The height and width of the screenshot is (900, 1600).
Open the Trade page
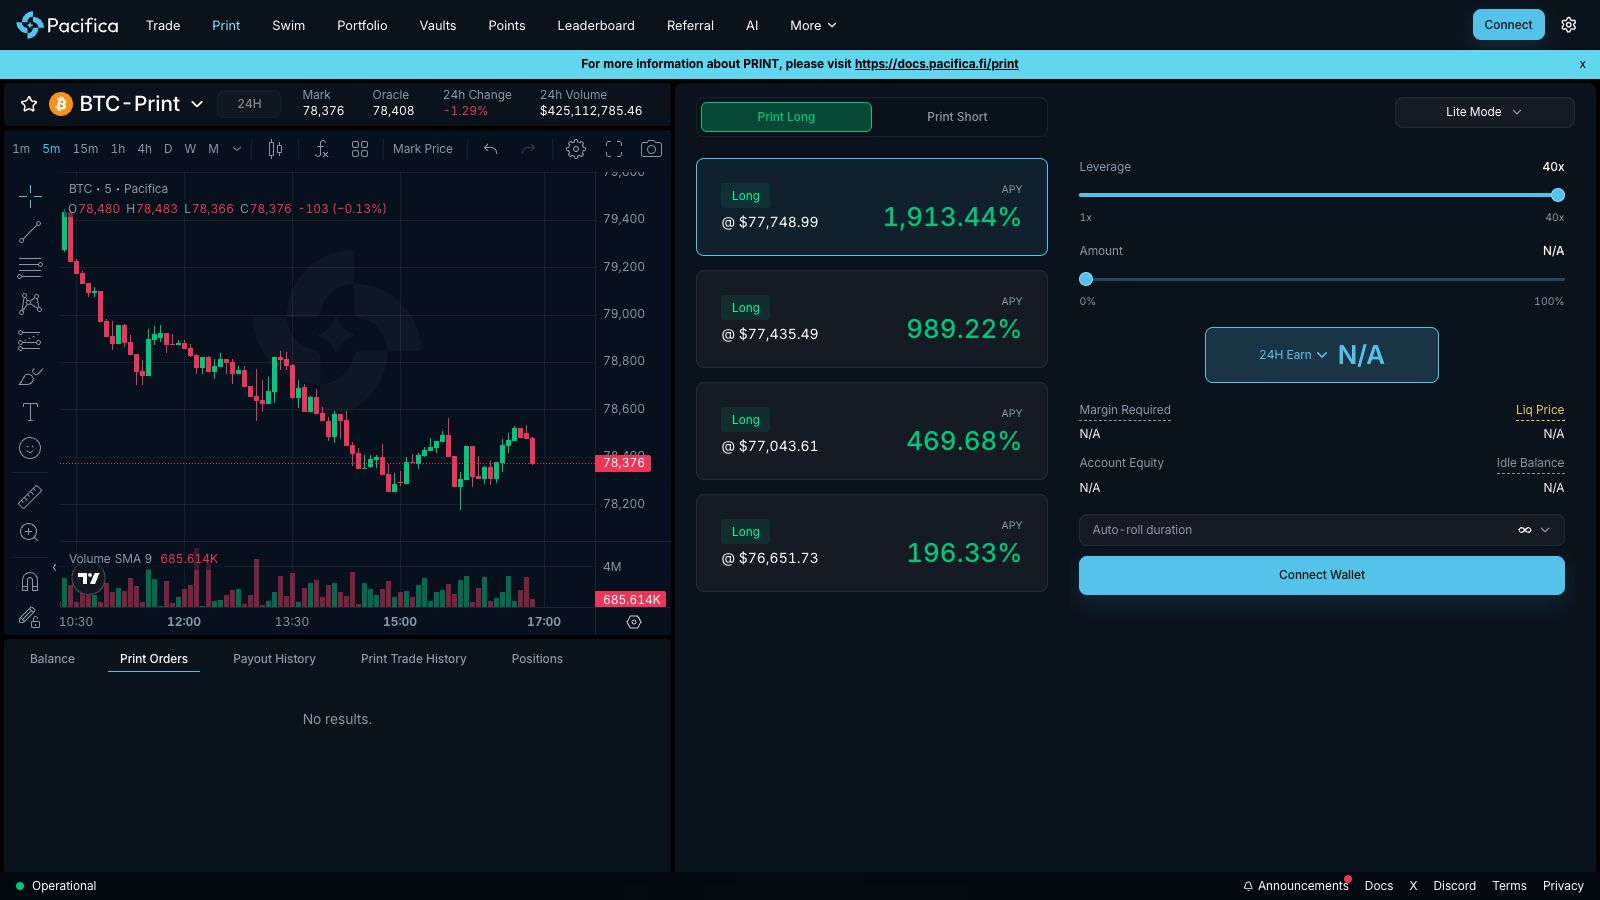coord(163,25)
